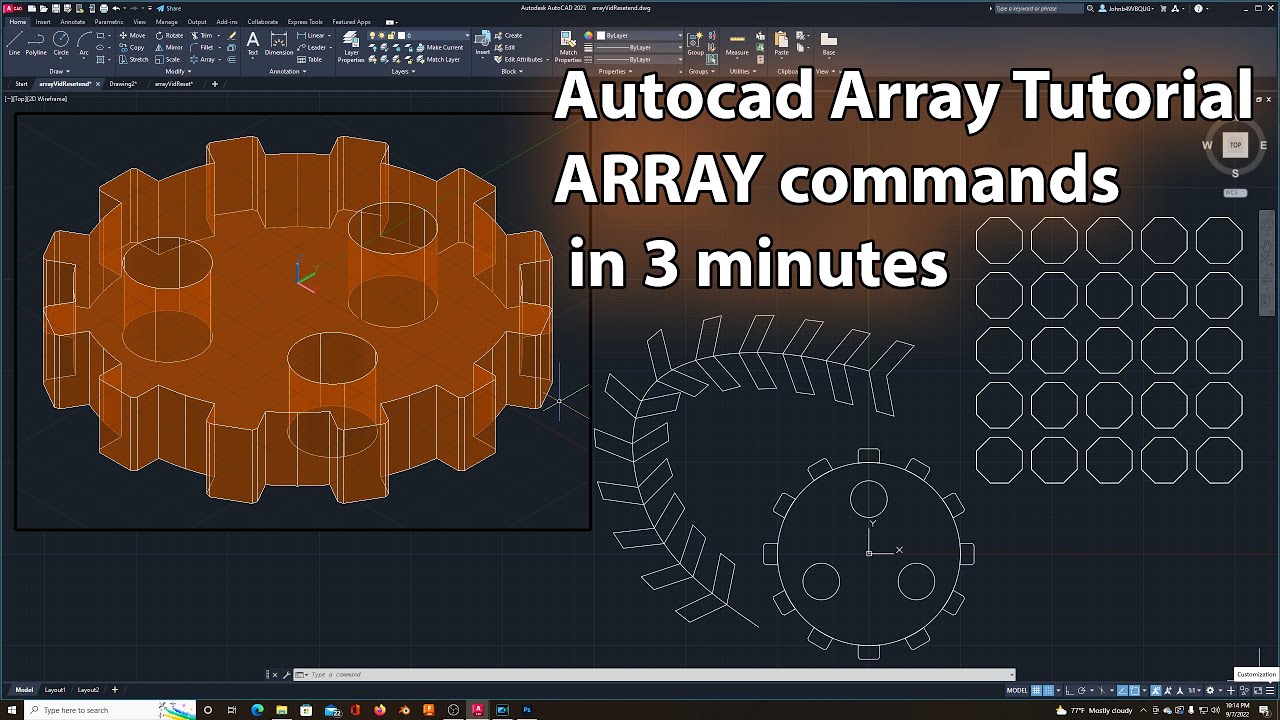The image size is (1280, 720).
Task: Click Match Properties tool
Action: click(568, 47)
